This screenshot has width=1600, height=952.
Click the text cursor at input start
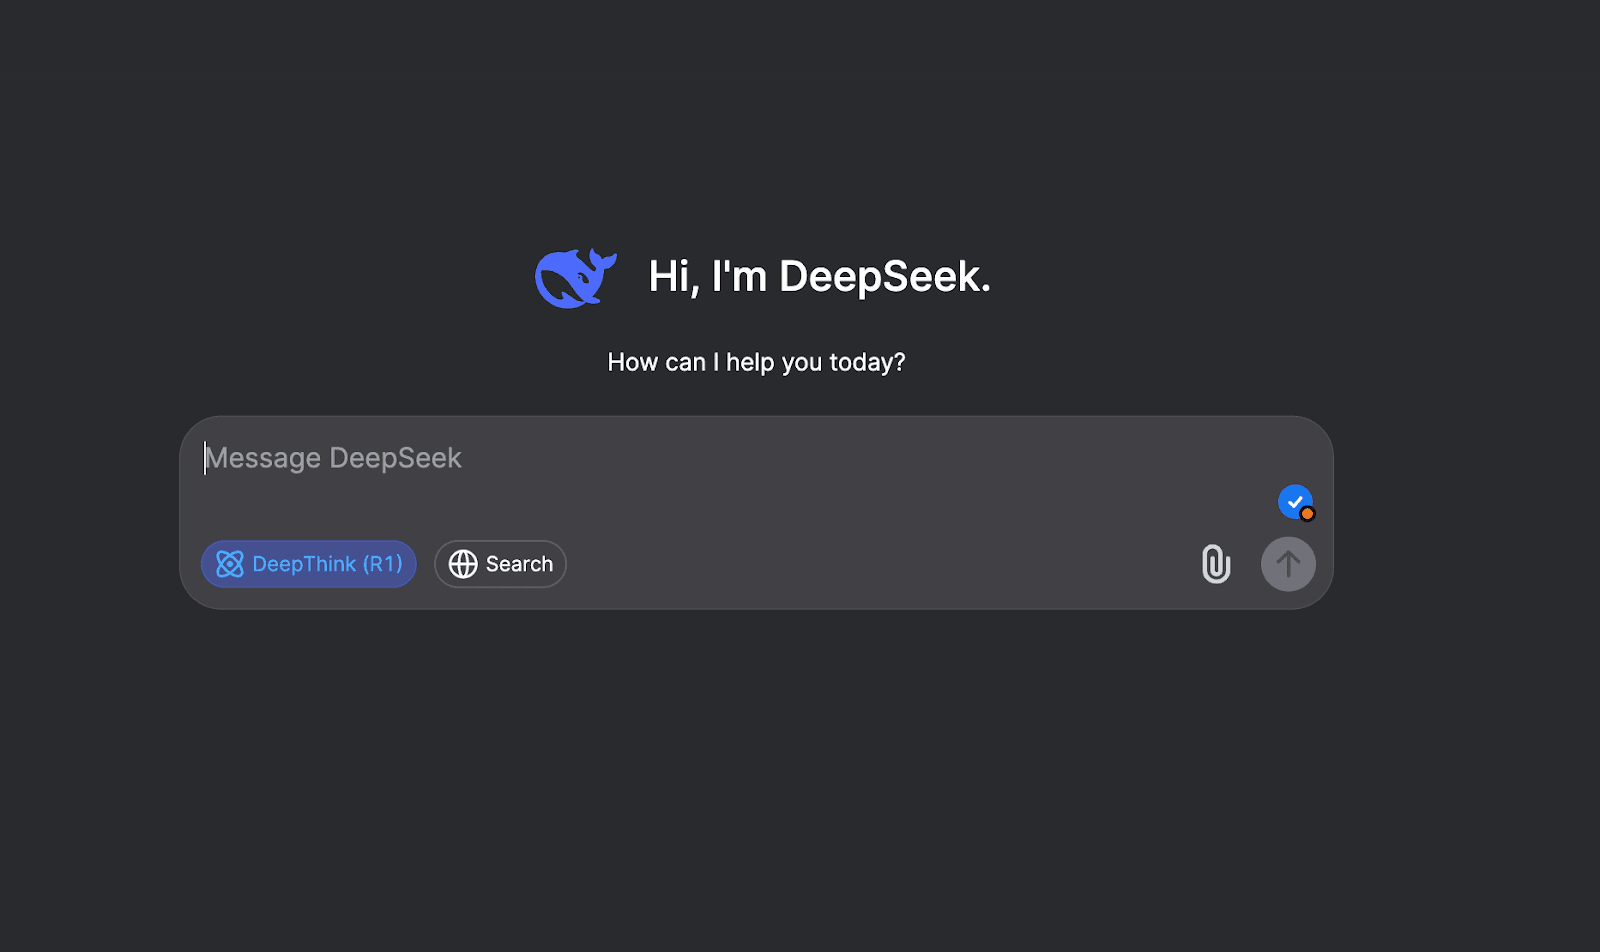[205, 458]
